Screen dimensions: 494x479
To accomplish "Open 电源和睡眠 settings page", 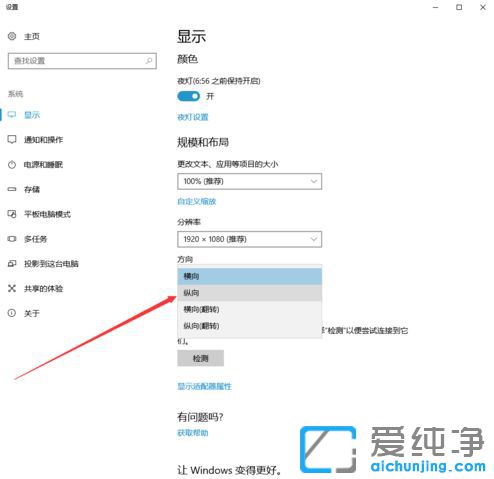I will point(43,164).
